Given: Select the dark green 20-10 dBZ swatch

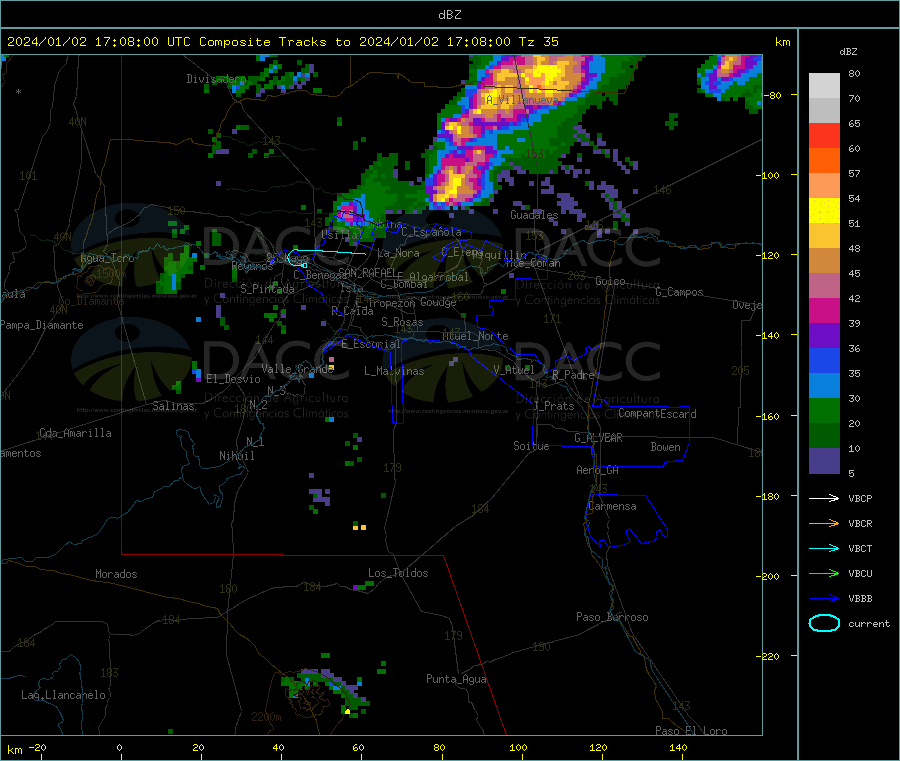Looking at the screenshot, I should coord(824,436).
